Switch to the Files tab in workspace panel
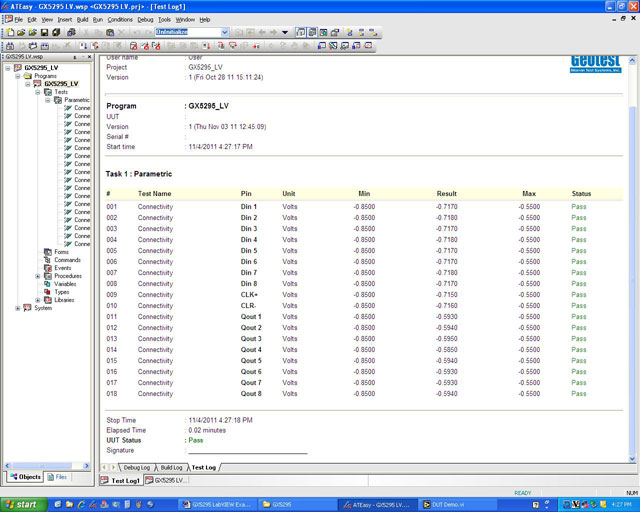The width and height of the screenshot is (640, 512). click(57, 477)
